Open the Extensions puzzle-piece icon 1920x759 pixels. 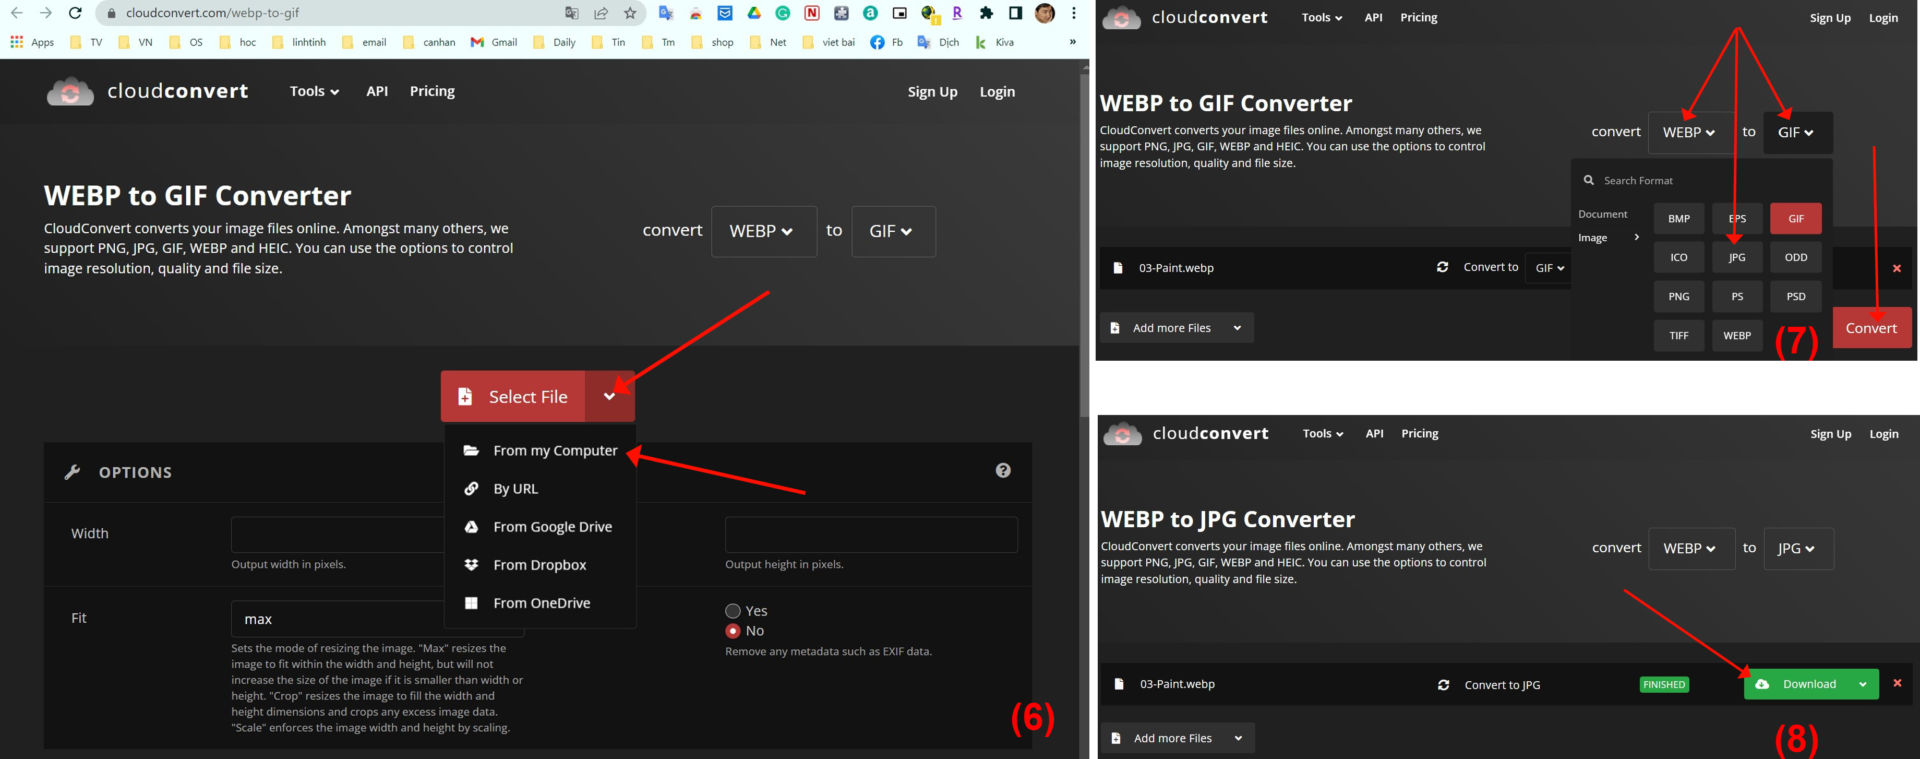pos(986,13)
